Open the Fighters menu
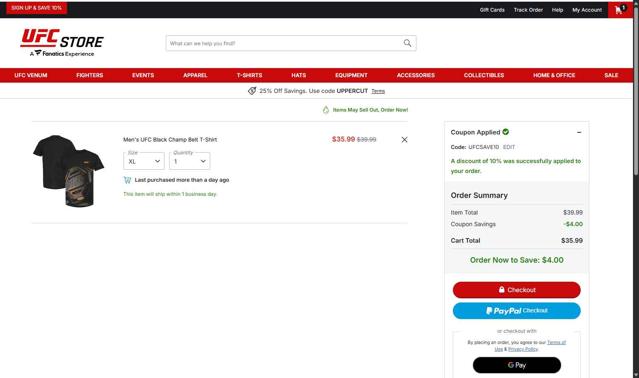The width and height of the screenshot is (639, 378). 90,75
